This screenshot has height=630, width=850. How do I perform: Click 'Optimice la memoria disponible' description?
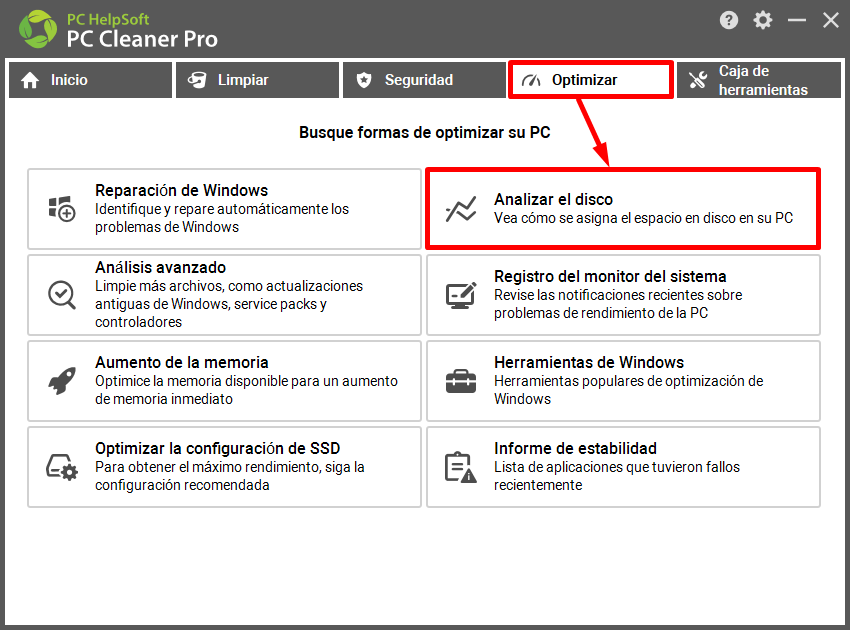click(x=246, y=390)
